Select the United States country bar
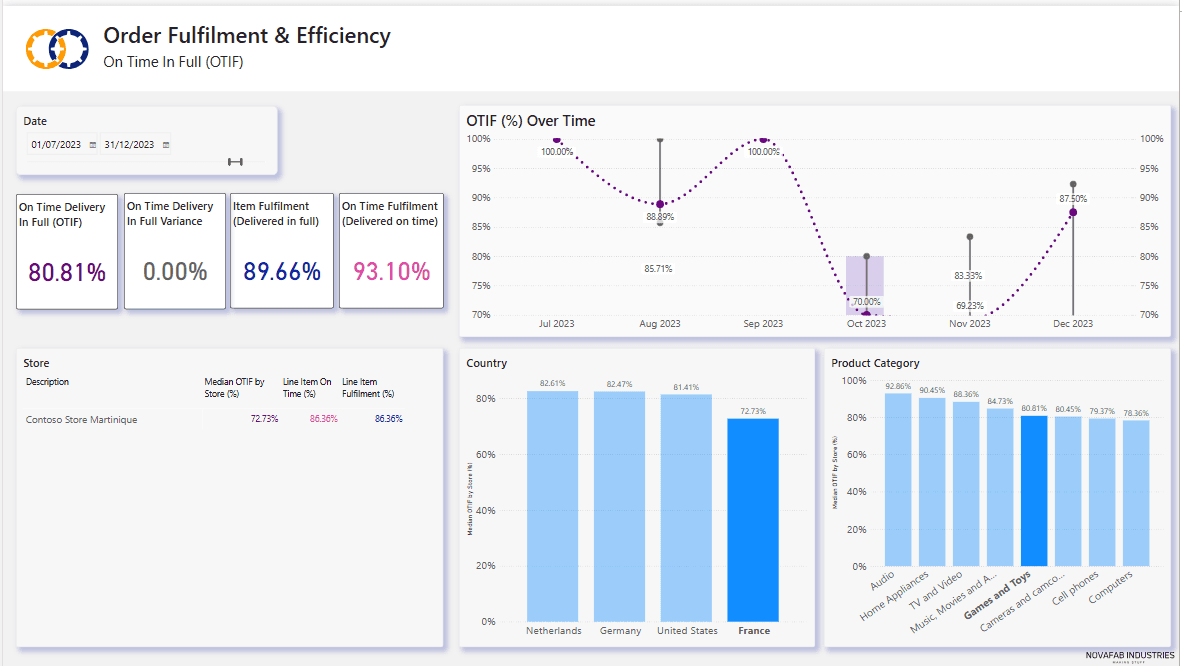The height and width of the screenshot is (666, 1182). pyautogui.click(x=686, y=507)
